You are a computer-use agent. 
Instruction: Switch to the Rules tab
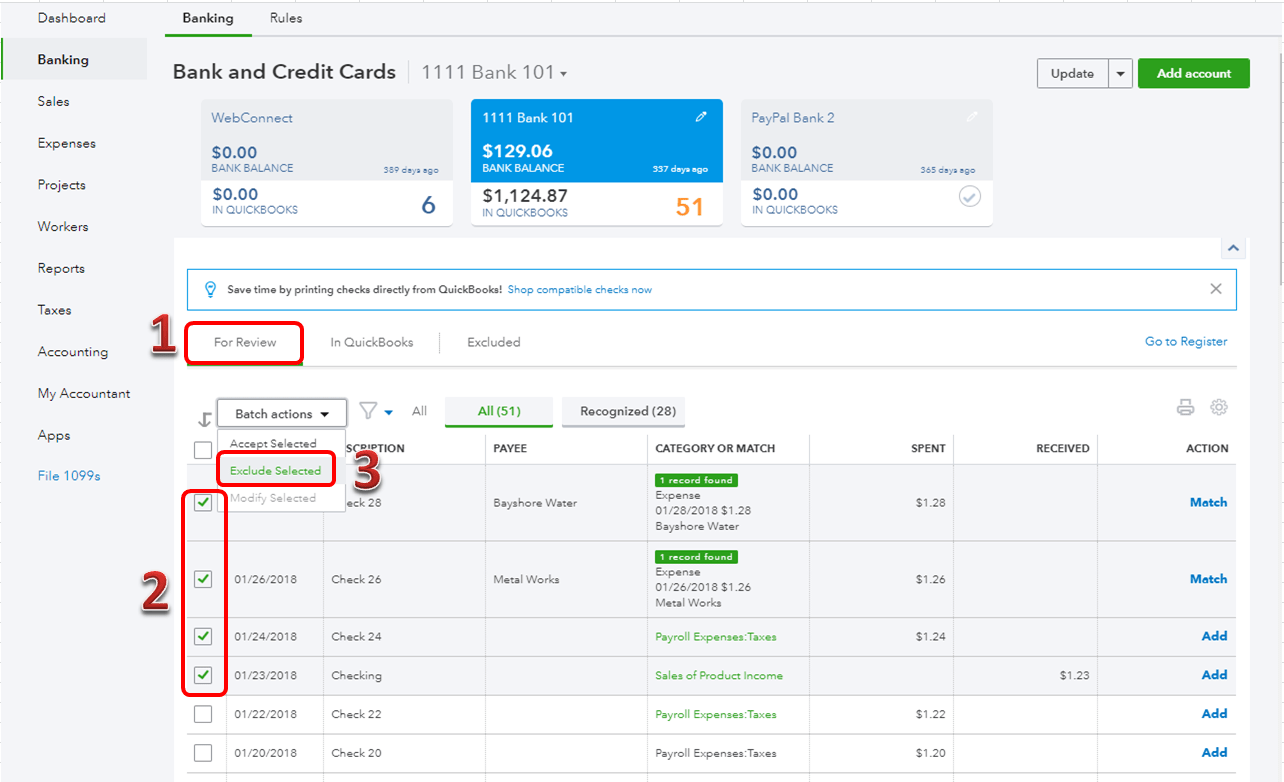tap(285, 18)
